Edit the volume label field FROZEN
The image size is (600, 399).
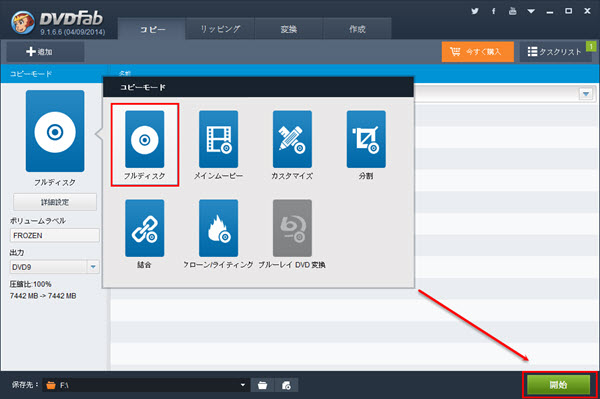coord(55,235)
